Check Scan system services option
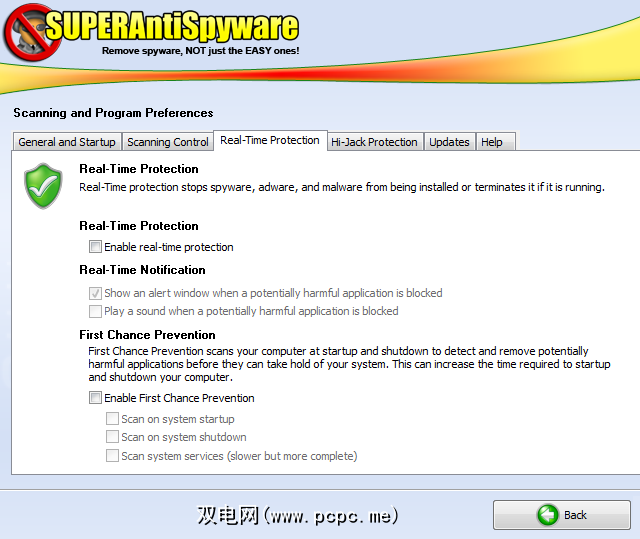 coord(112,455)
